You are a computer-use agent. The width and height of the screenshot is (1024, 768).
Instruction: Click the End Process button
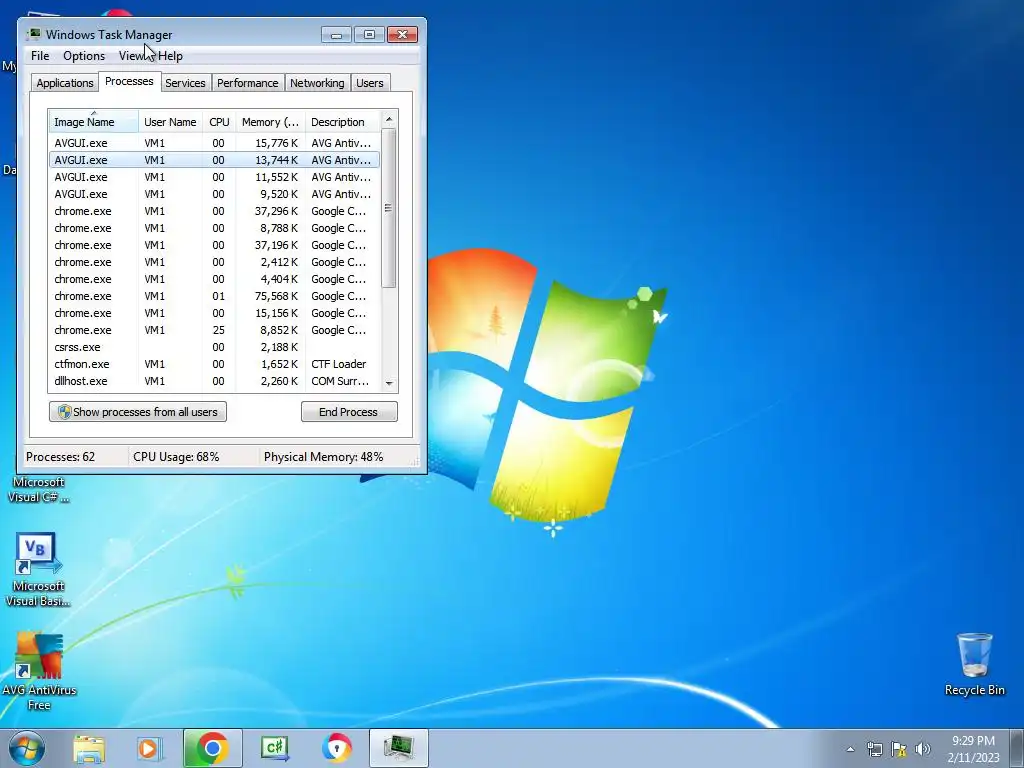349,412
